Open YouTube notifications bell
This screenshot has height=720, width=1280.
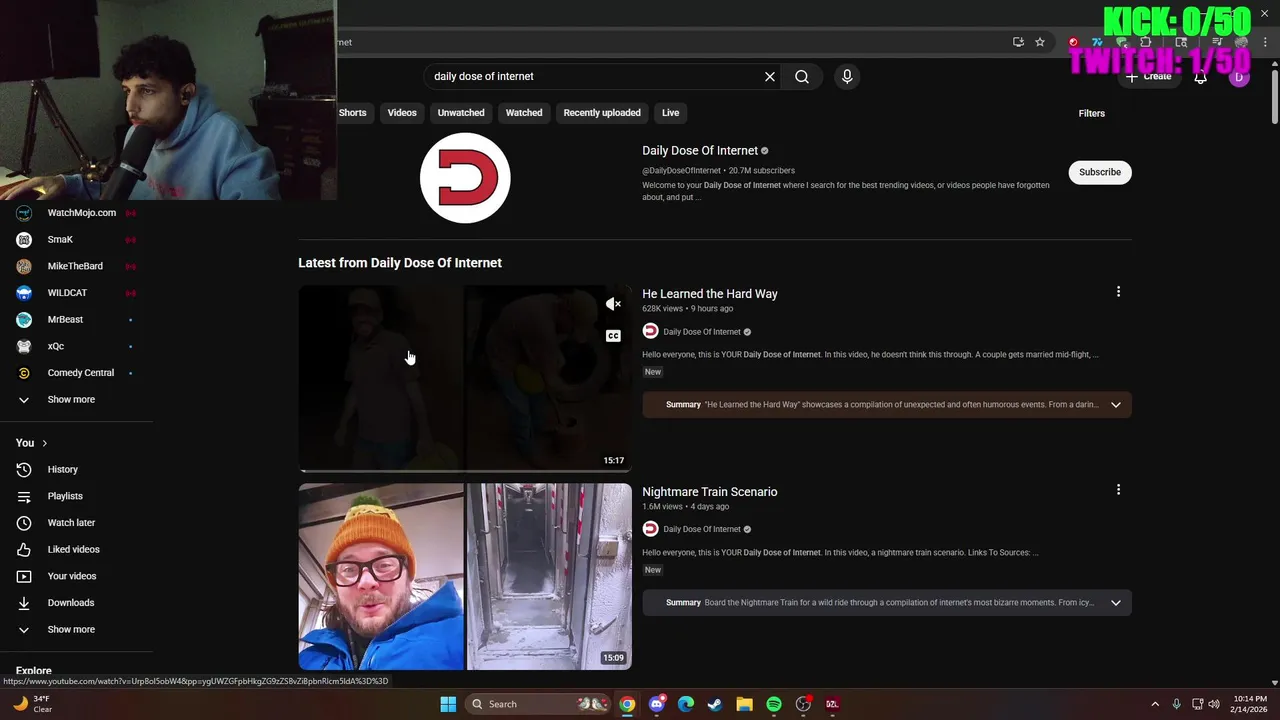pyautogui.click(x=1200, y=77)
